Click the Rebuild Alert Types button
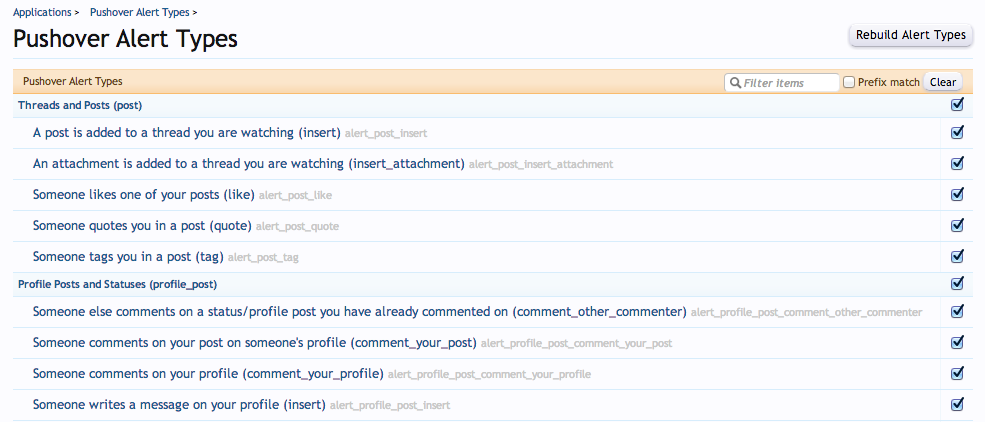This screenshot has height=422, width=985. pos(910,35)
